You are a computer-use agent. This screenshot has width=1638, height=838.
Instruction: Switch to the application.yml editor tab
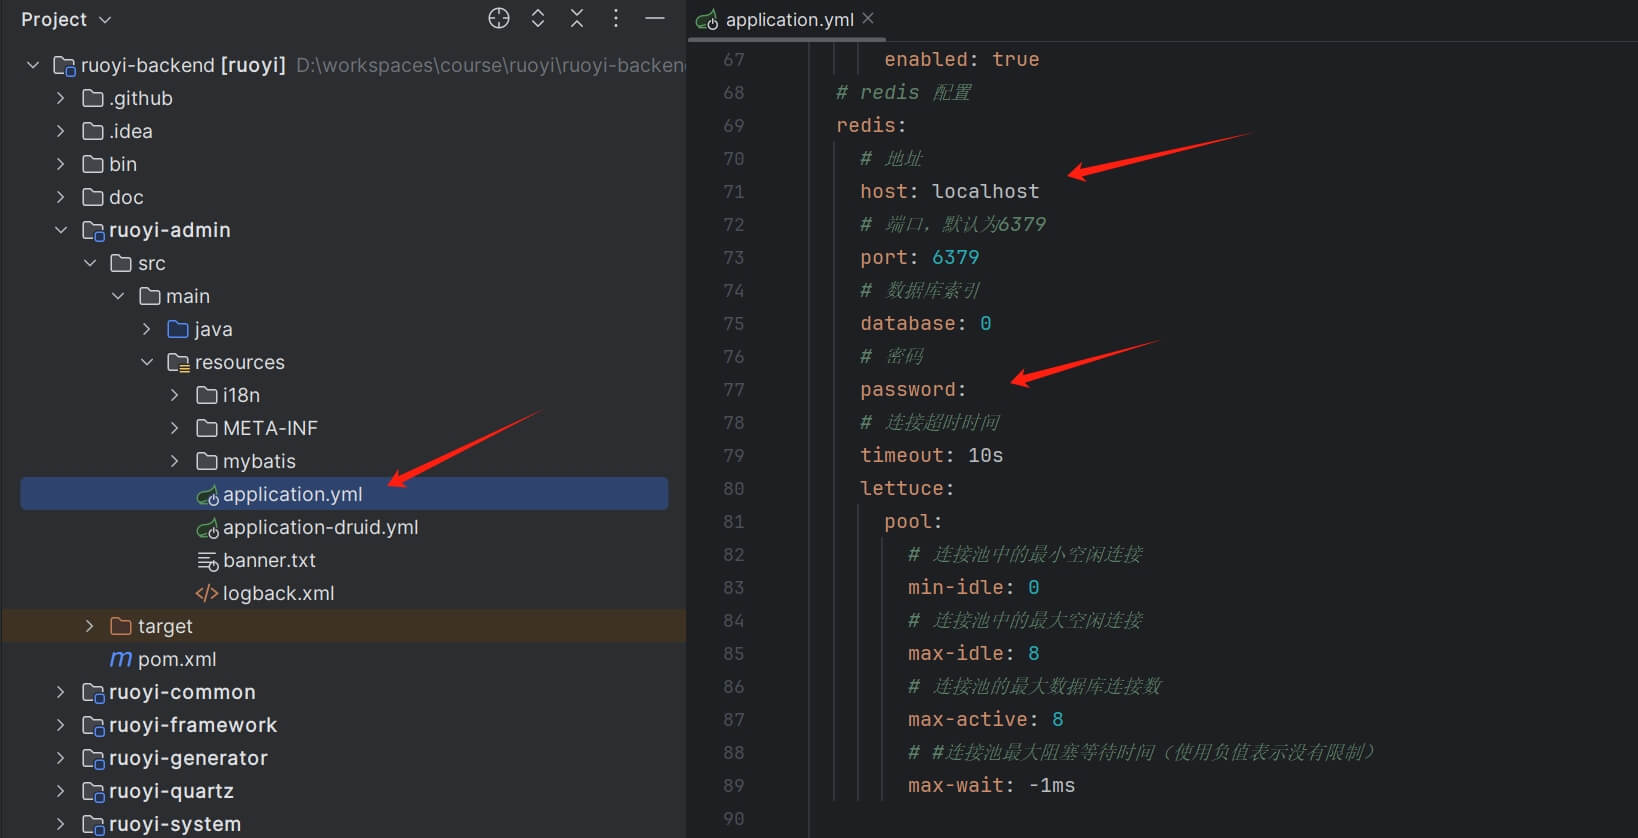[789, 19]
